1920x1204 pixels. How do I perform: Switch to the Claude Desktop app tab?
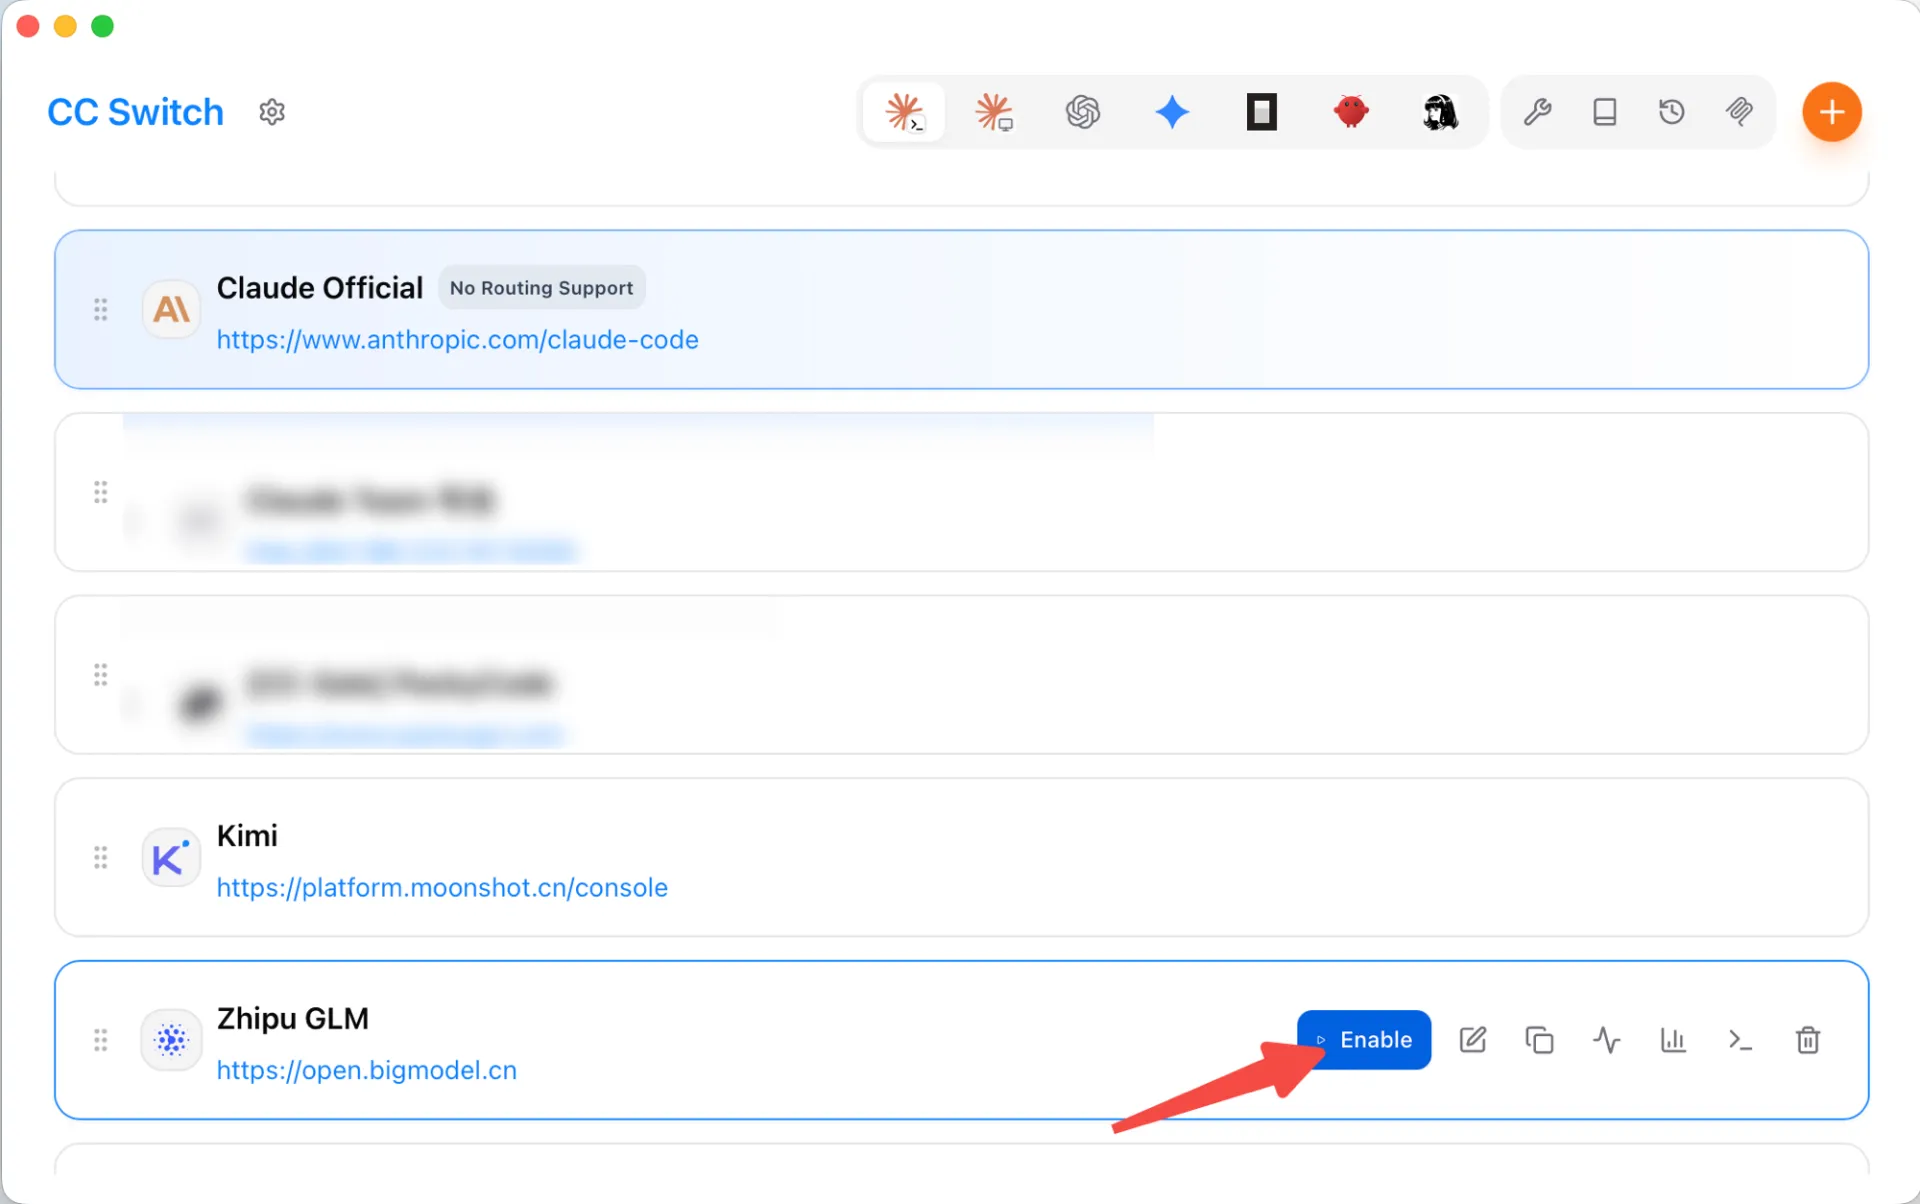[994, 112]
